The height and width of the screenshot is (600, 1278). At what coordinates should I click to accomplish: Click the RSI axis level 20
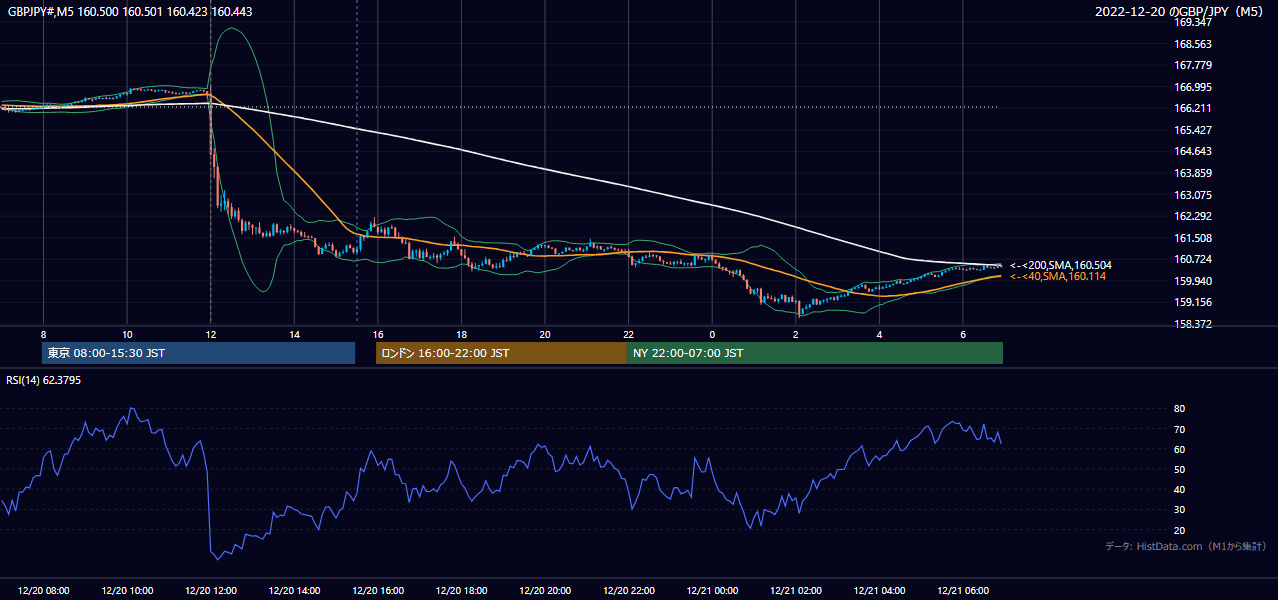pyautogui.click(x=1180, y=530)
